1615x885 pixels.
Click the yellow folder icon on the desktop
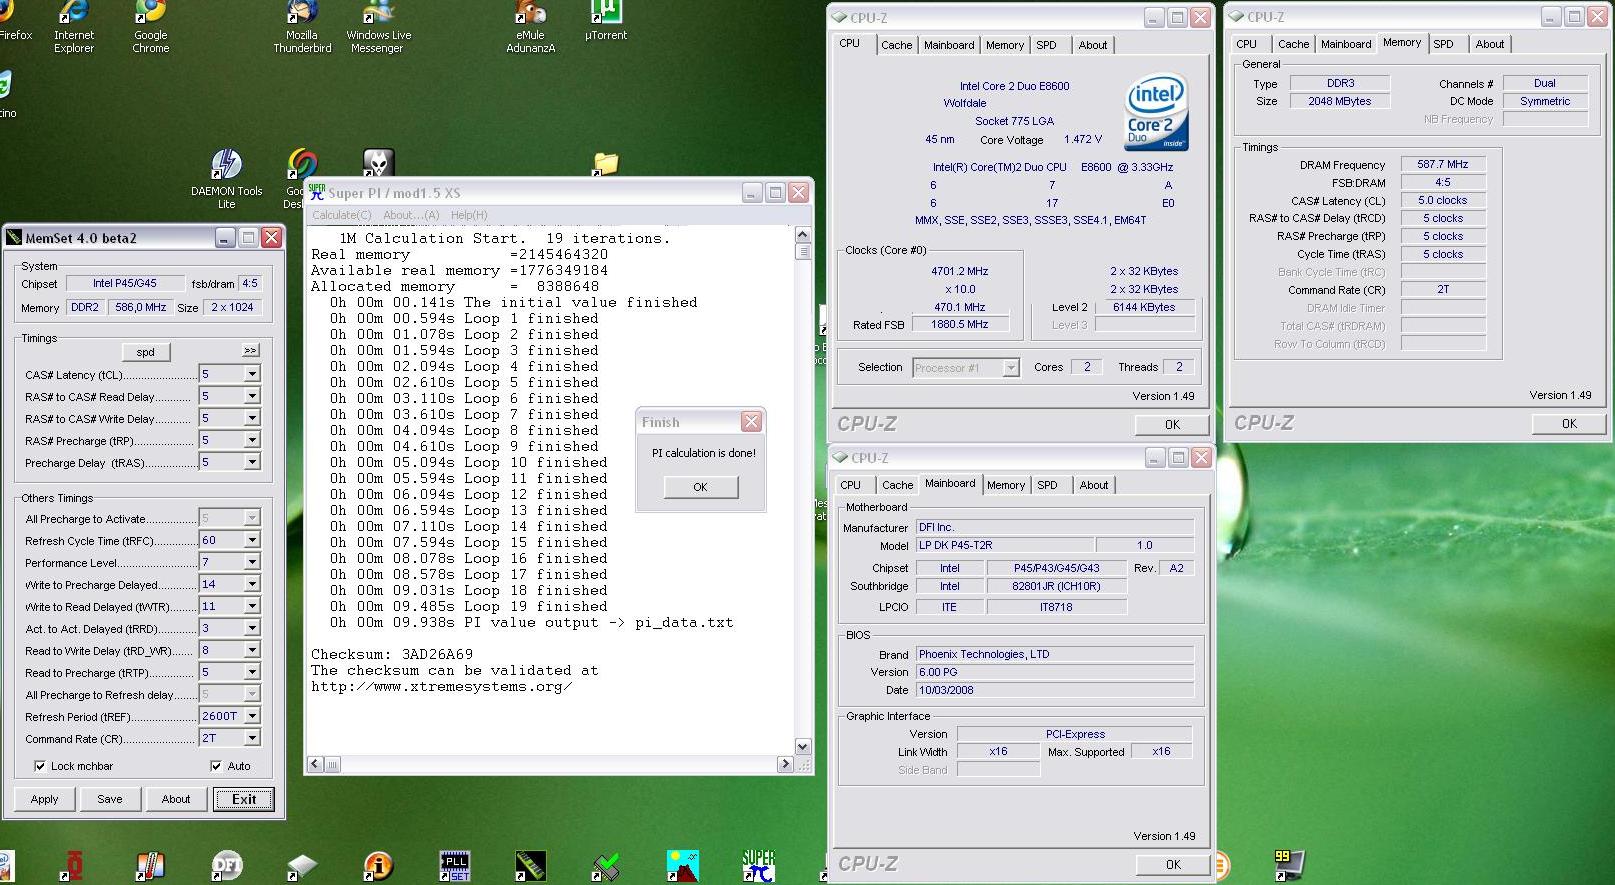click(606, 164)
